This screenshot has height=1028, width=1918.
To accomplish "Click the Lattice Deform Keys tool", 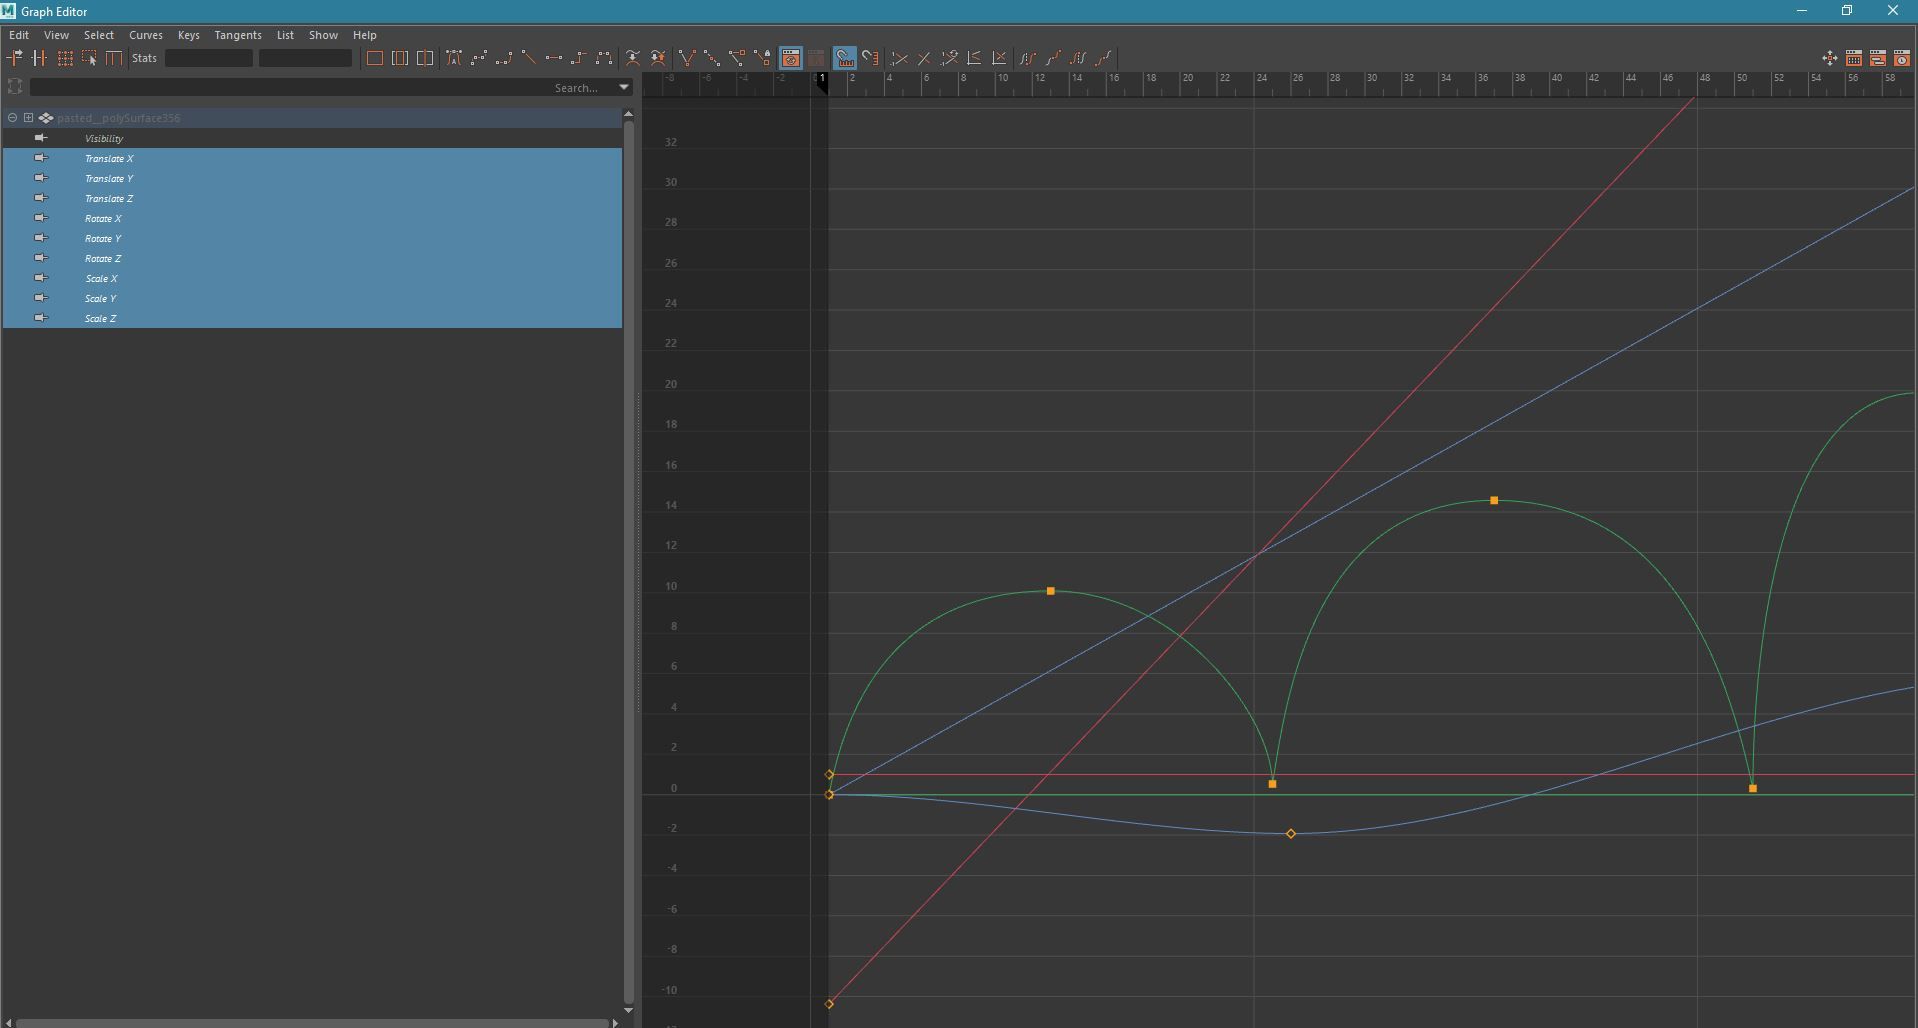I will [65, 58].
